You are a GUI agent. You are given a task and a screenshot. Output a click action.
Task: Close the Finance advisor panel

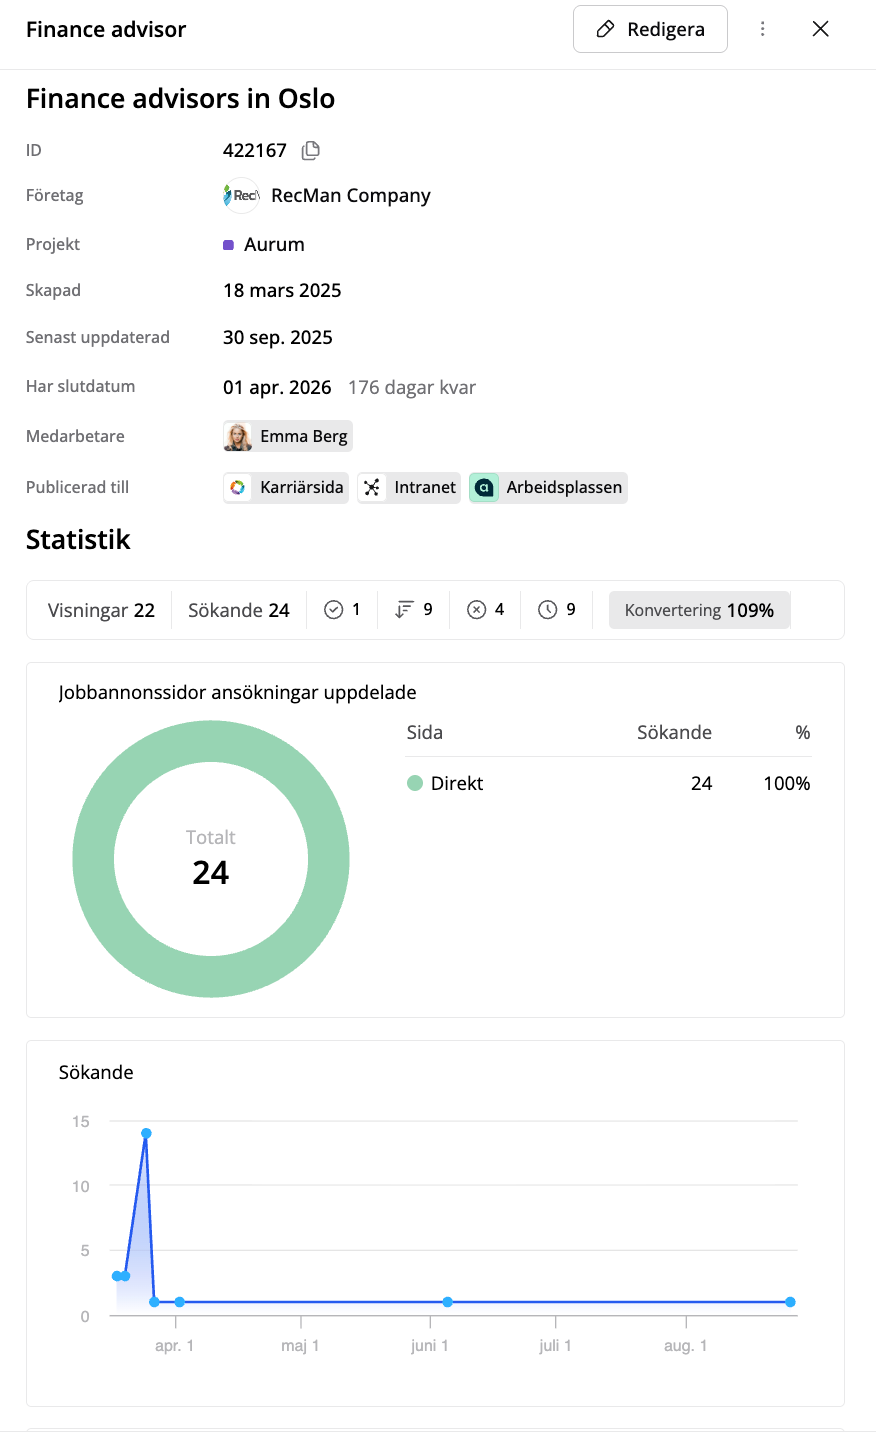821,29
